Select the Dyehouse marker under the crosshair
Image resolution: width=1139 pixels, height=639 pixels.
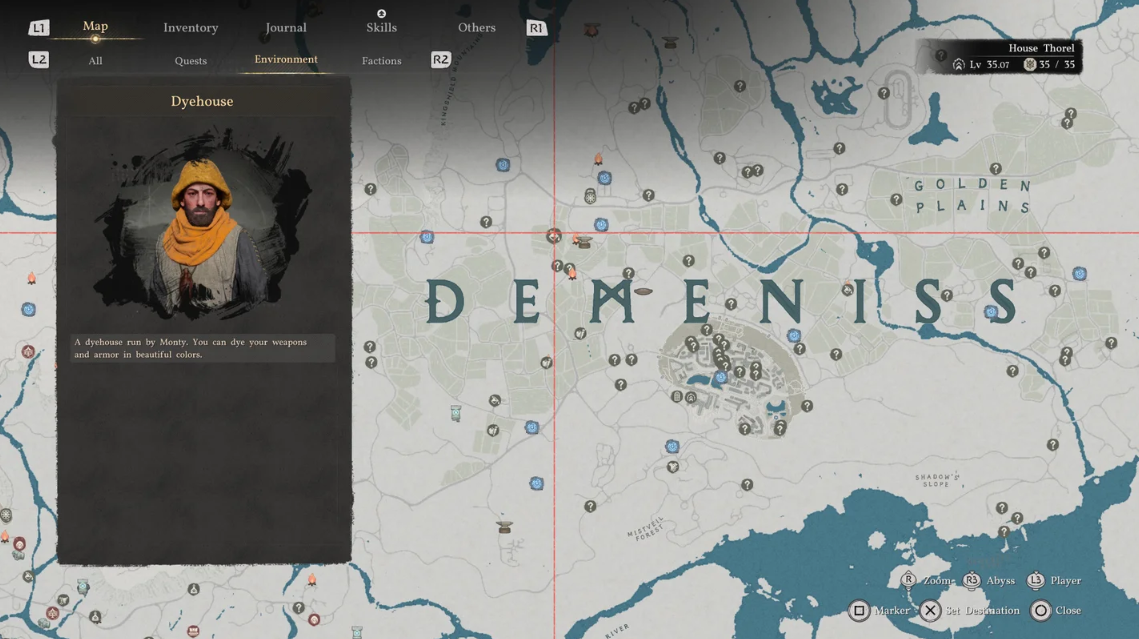[x=554, y=236]
